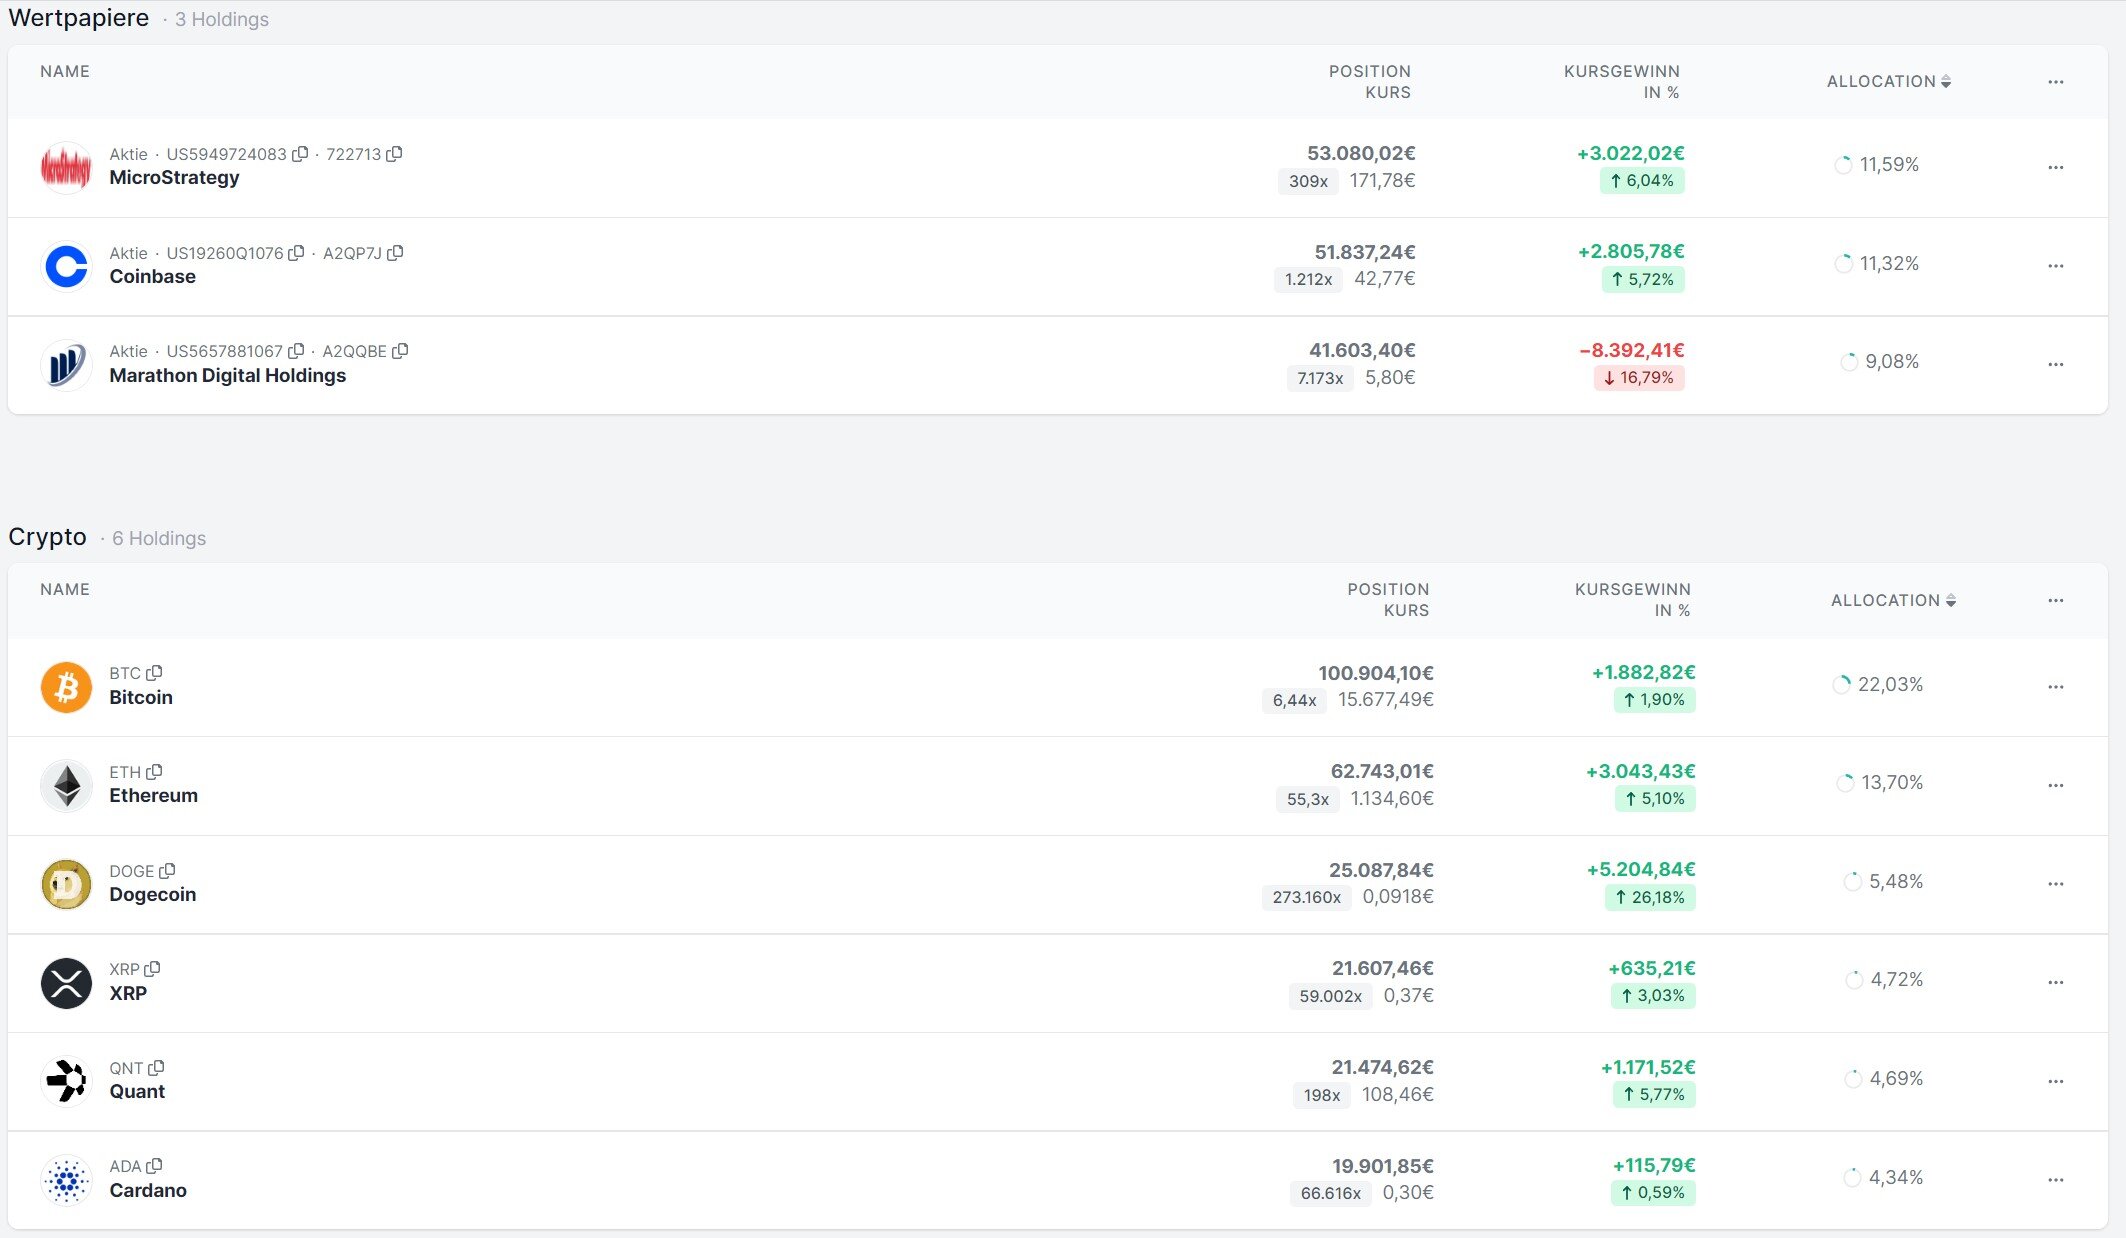This screenshot has width=2126, height=1238.
Task: Open more options for Coinbase row
Action: point(2055,266)
